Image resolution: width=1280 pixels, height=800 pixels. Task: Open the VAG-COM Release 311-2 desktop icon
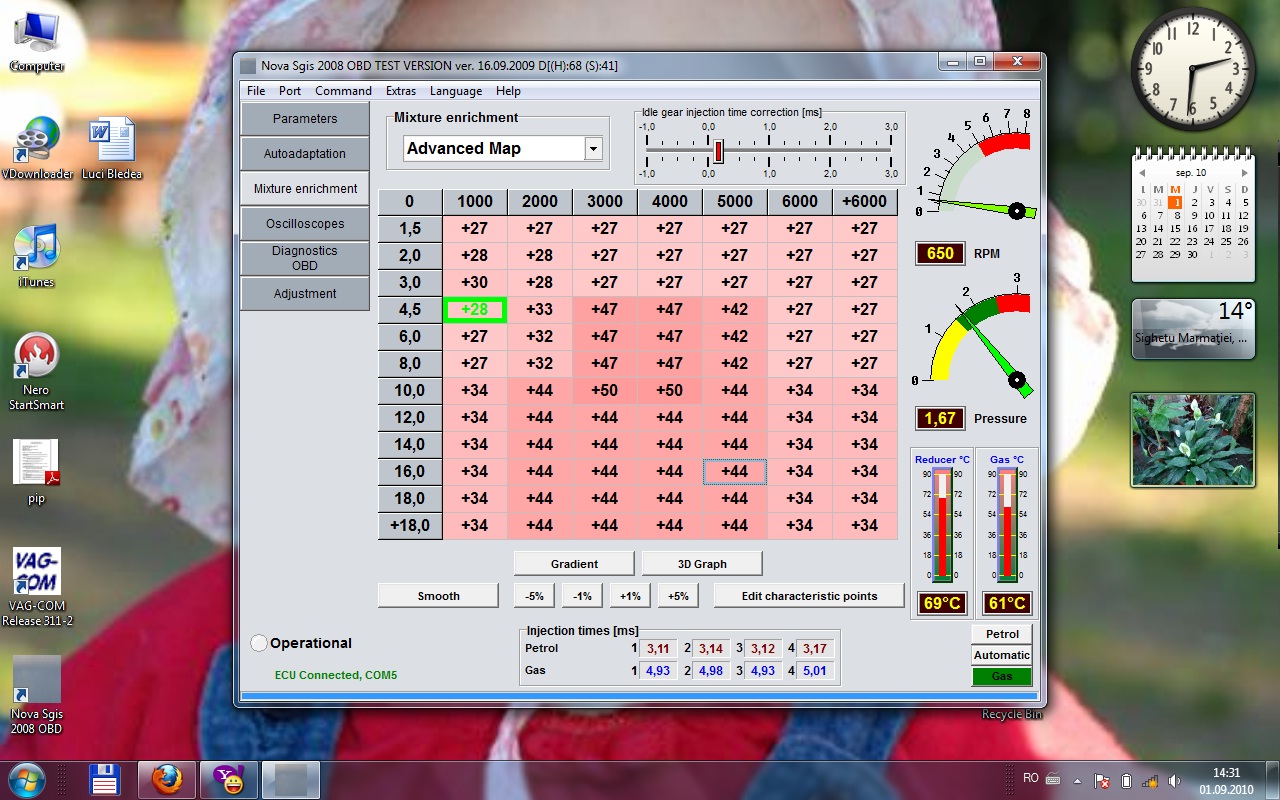37,572
